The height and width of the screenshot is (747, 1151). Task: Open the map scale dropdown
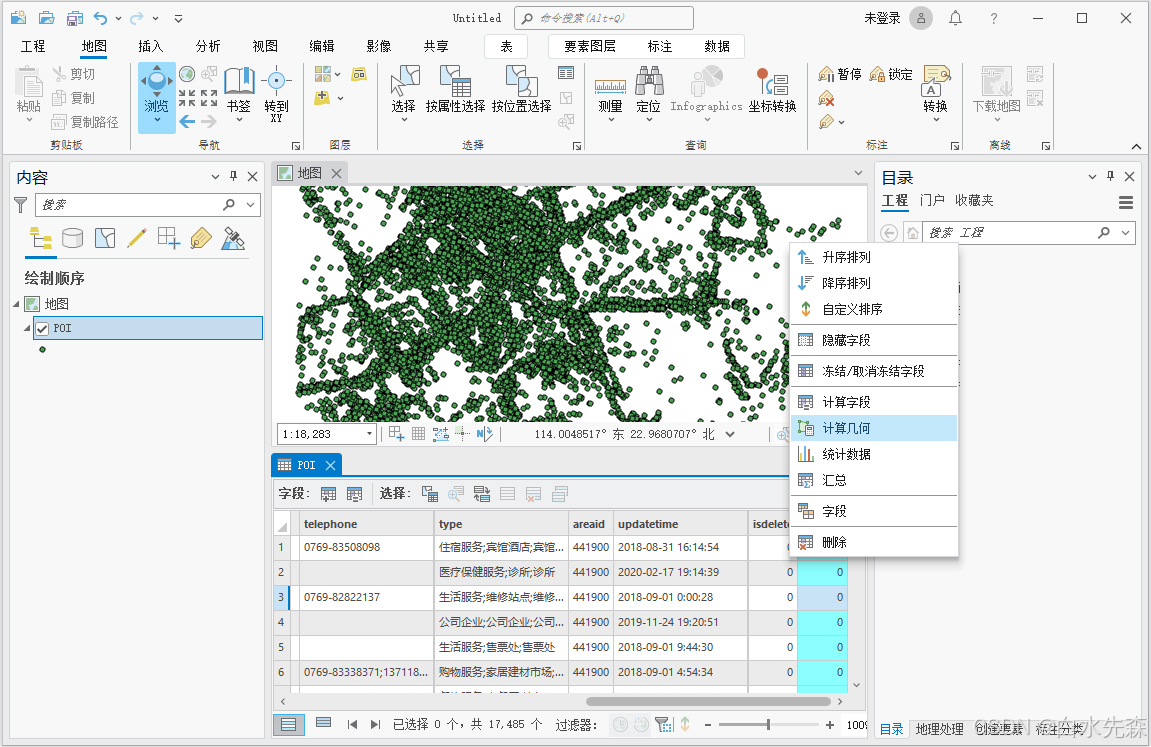pyautogui.click(x=369, y=434)
